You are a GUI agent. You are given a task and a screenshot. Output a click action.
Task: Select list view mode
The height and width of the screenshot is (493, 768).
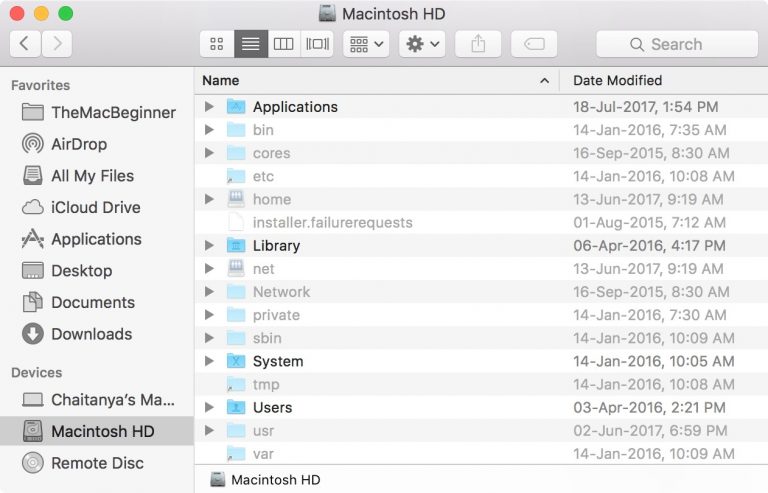coord(251,44)
